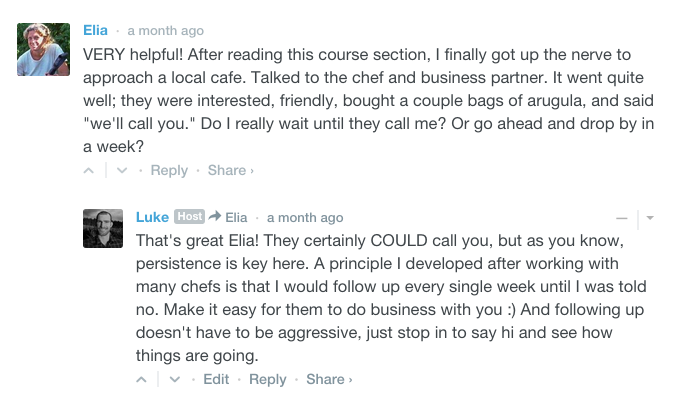Downvote Elia's comment
Image resolution: width=674 pixels, height=413 pixels.
[x=122, y=171]
